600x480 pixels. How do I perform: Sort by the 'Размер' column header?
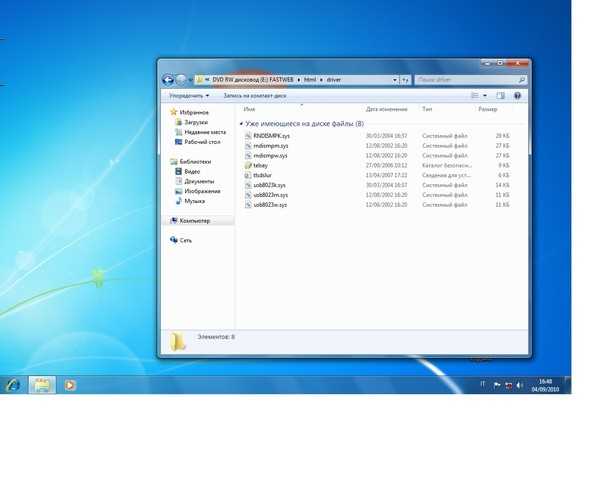click(488, 109)
